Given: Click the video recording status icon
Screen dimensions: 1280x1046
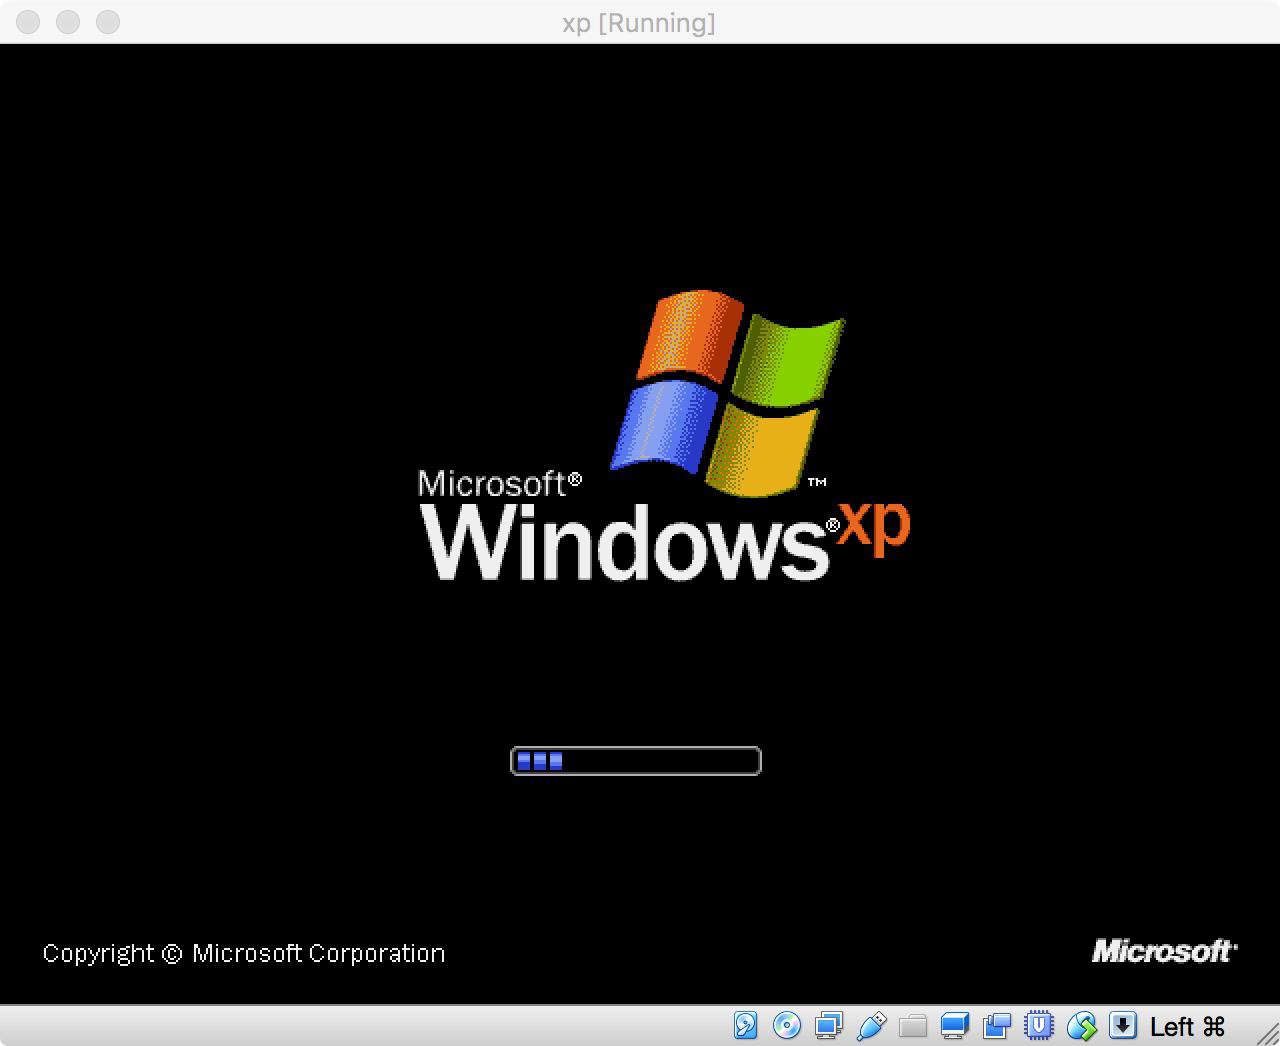Looking at the screenshot, I should click(997, 1026).
